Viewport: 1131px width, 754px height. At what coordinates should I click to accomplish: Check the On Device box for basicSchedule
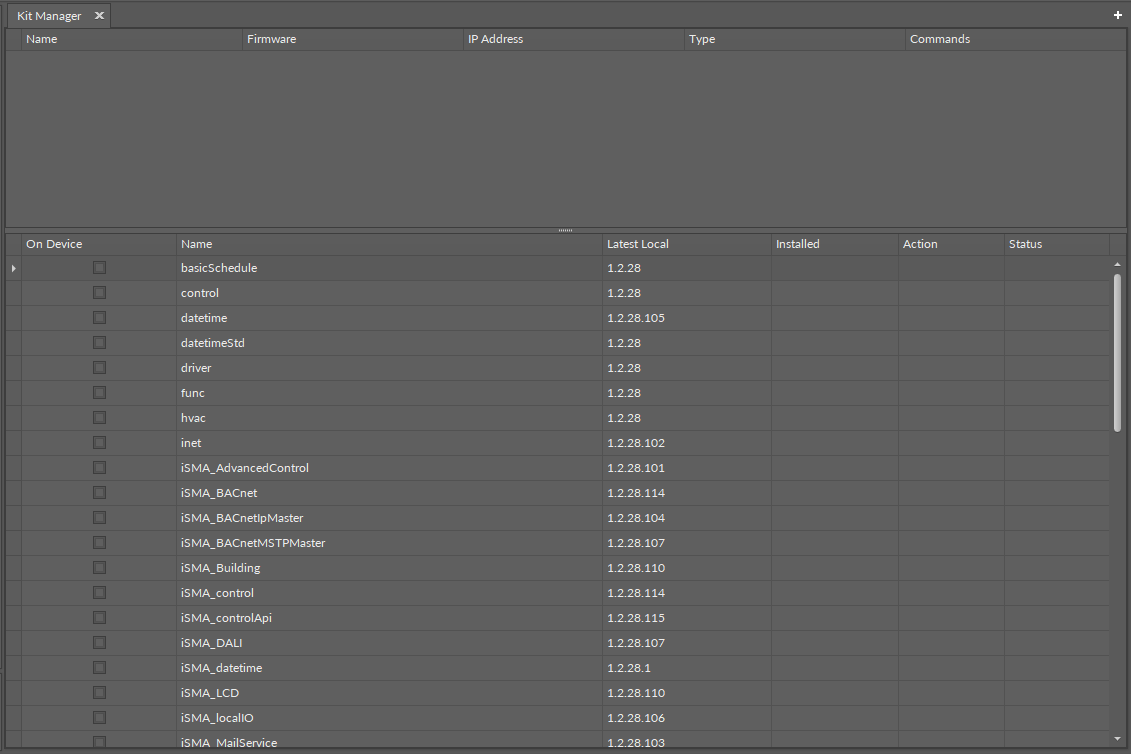tap(99, 268)
